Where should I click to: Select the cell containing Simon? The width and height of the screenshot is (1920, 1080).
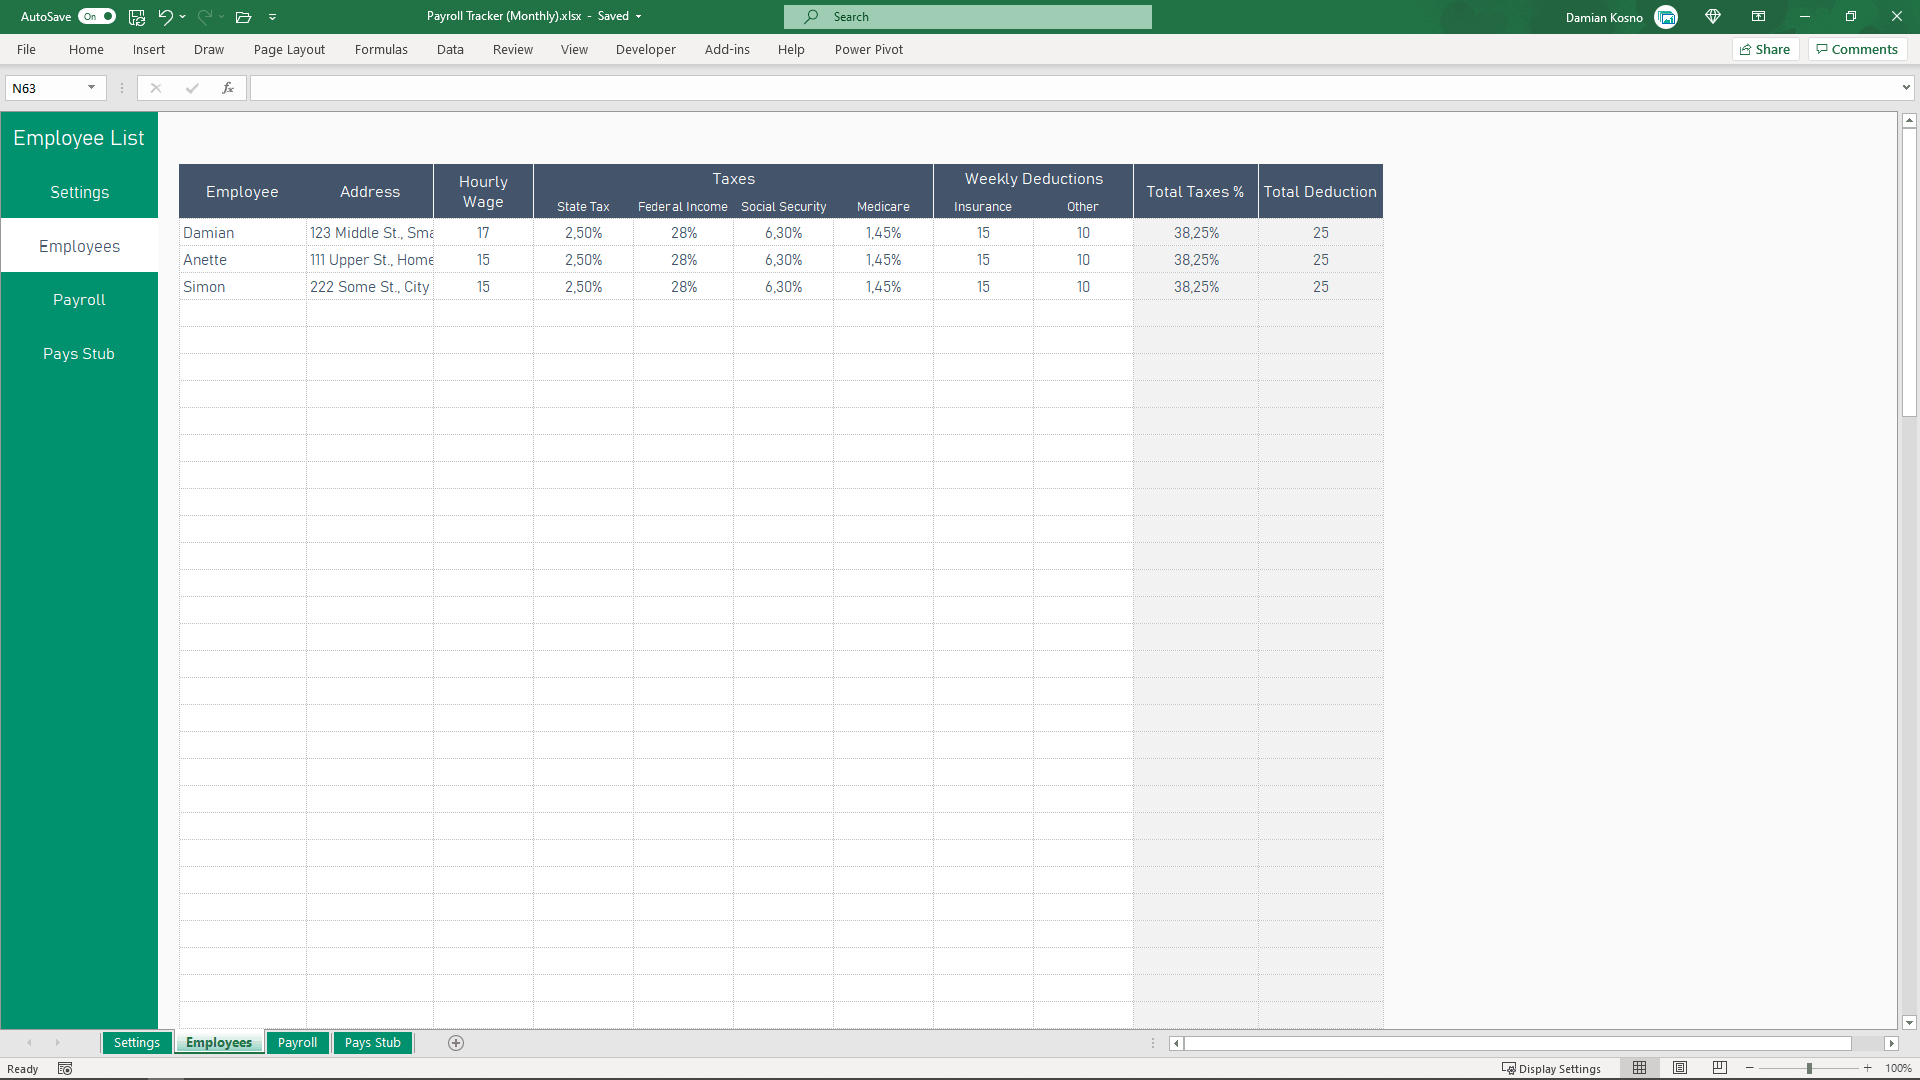[243, 287]
